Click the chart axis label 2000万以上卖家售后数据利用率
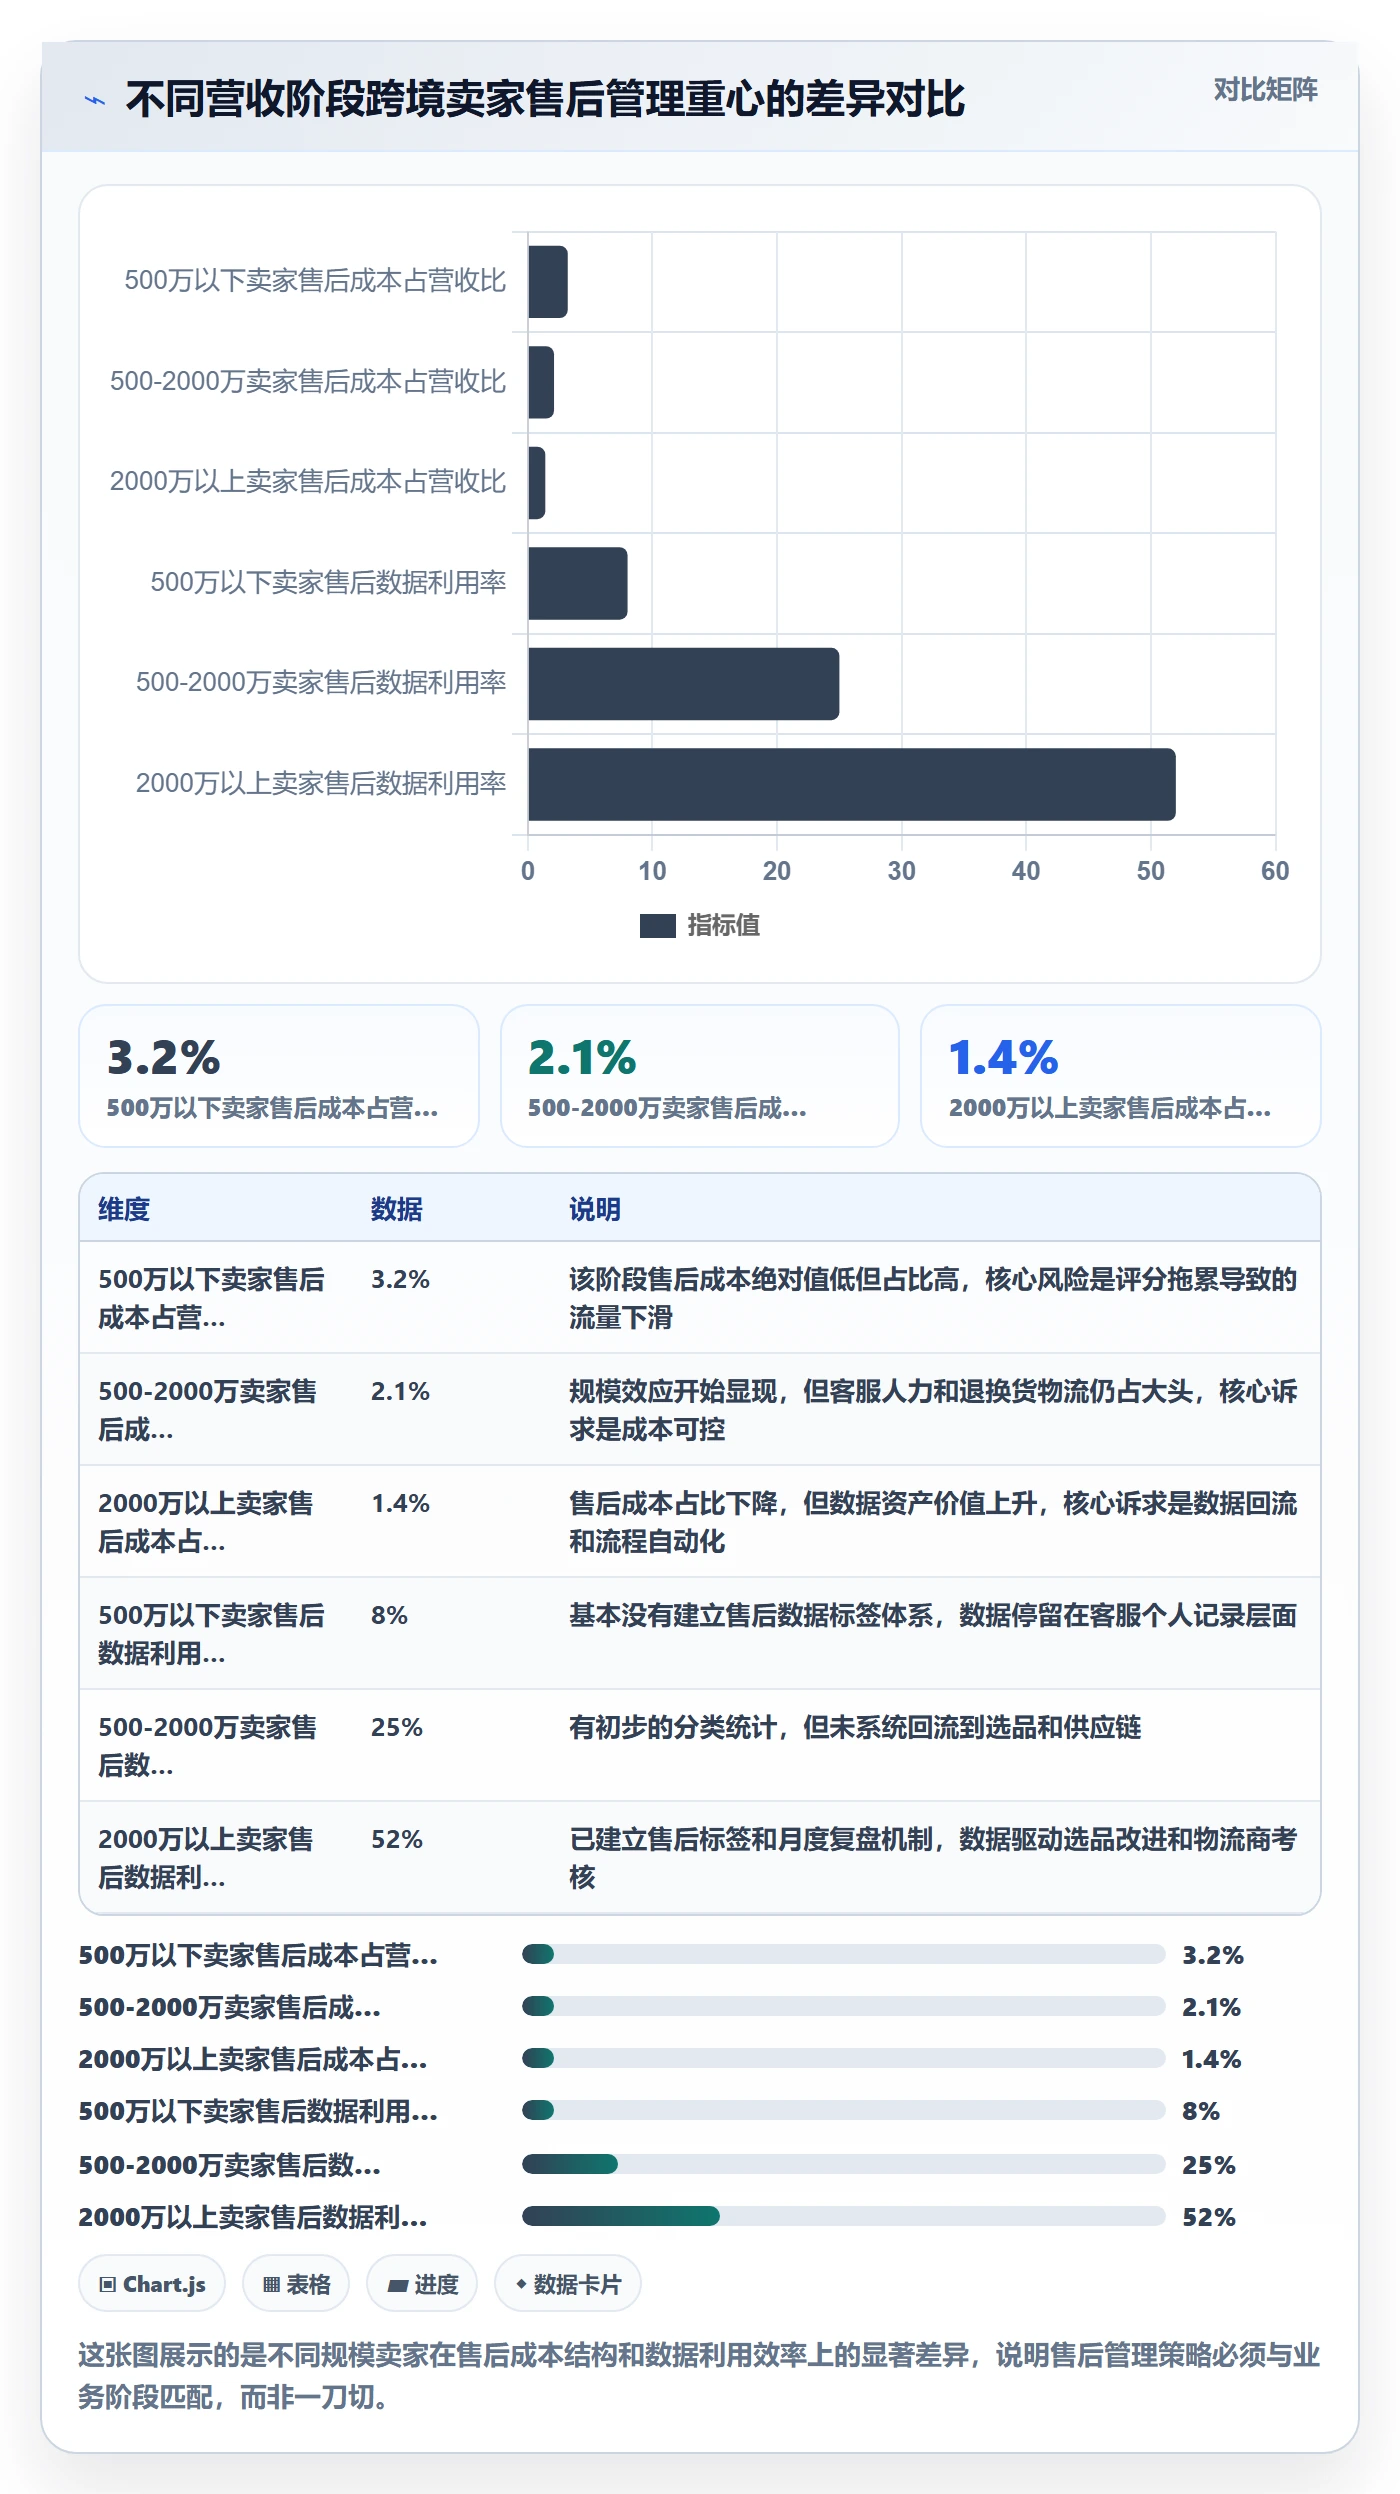1400x2494 pixels. click(x=321, y=783)
